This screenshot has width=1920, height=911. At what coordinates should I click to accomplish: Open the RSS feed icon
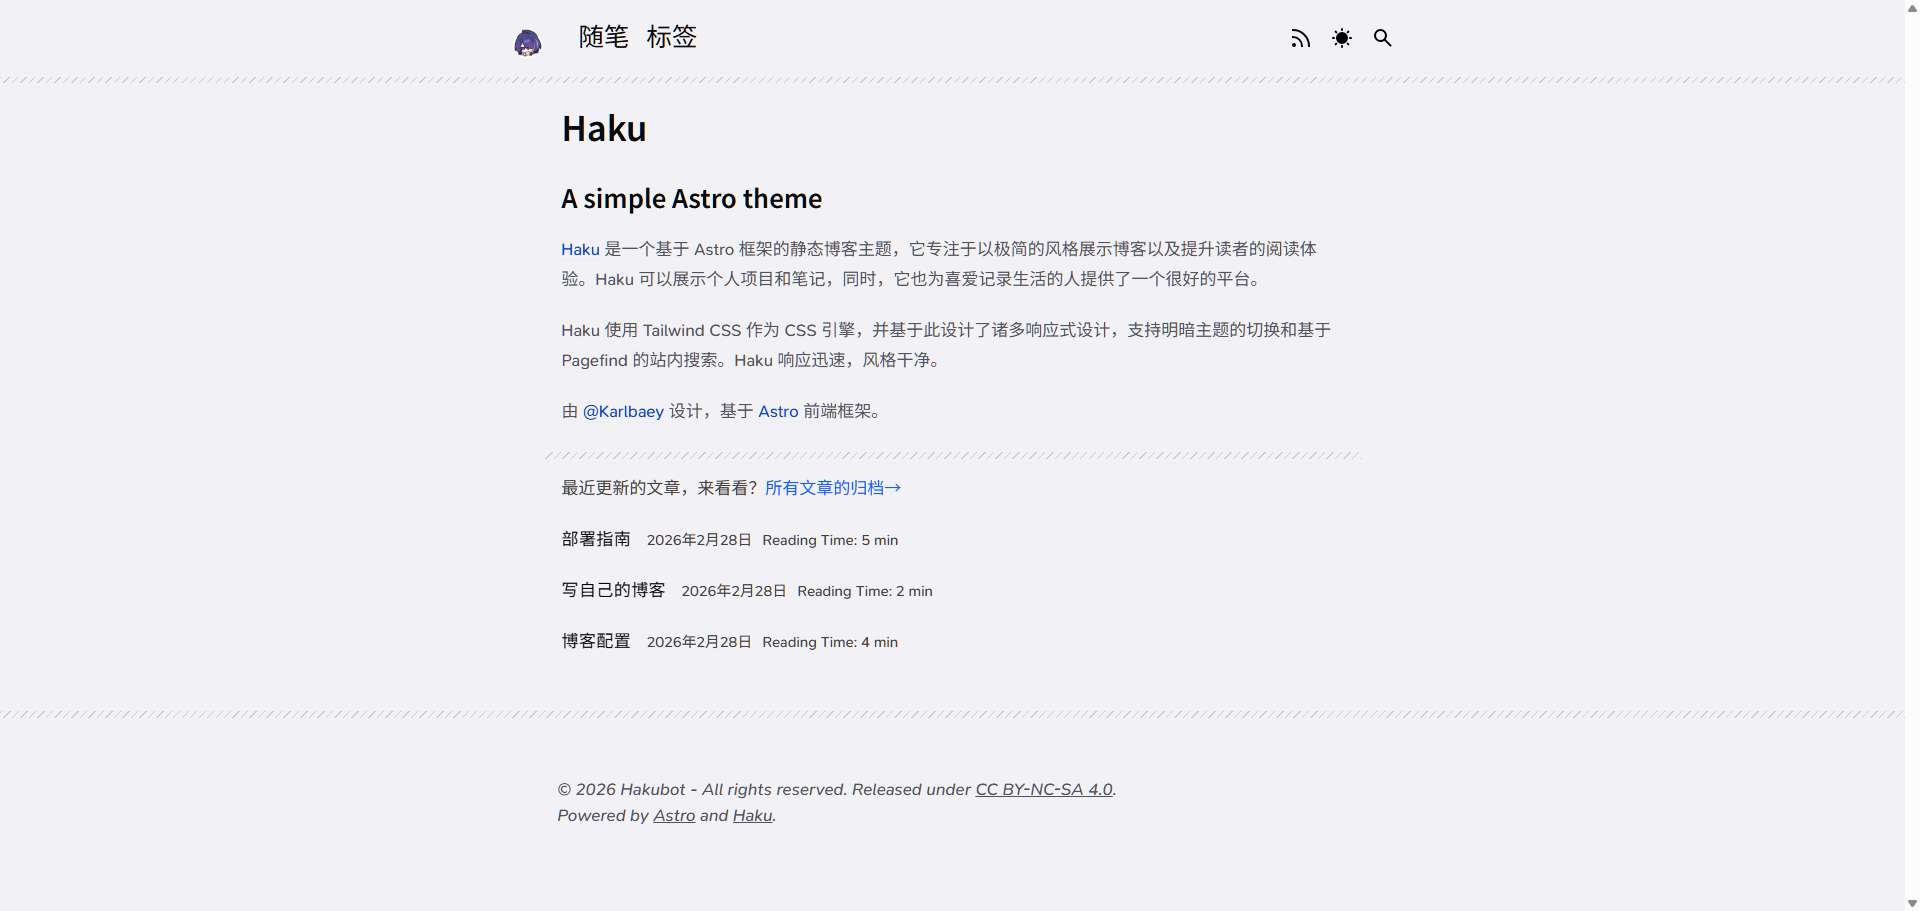click(x=1300, y=38)
